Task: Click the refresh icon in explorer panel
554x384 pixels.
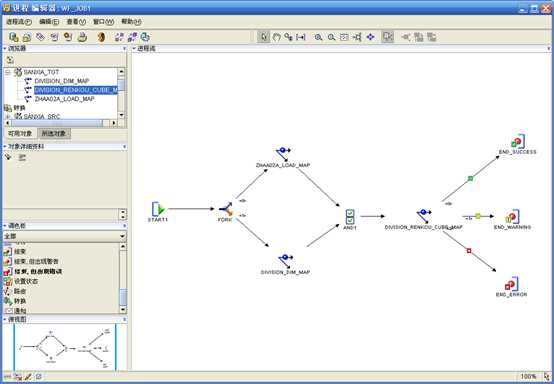Action: click(x=10, y=60)
